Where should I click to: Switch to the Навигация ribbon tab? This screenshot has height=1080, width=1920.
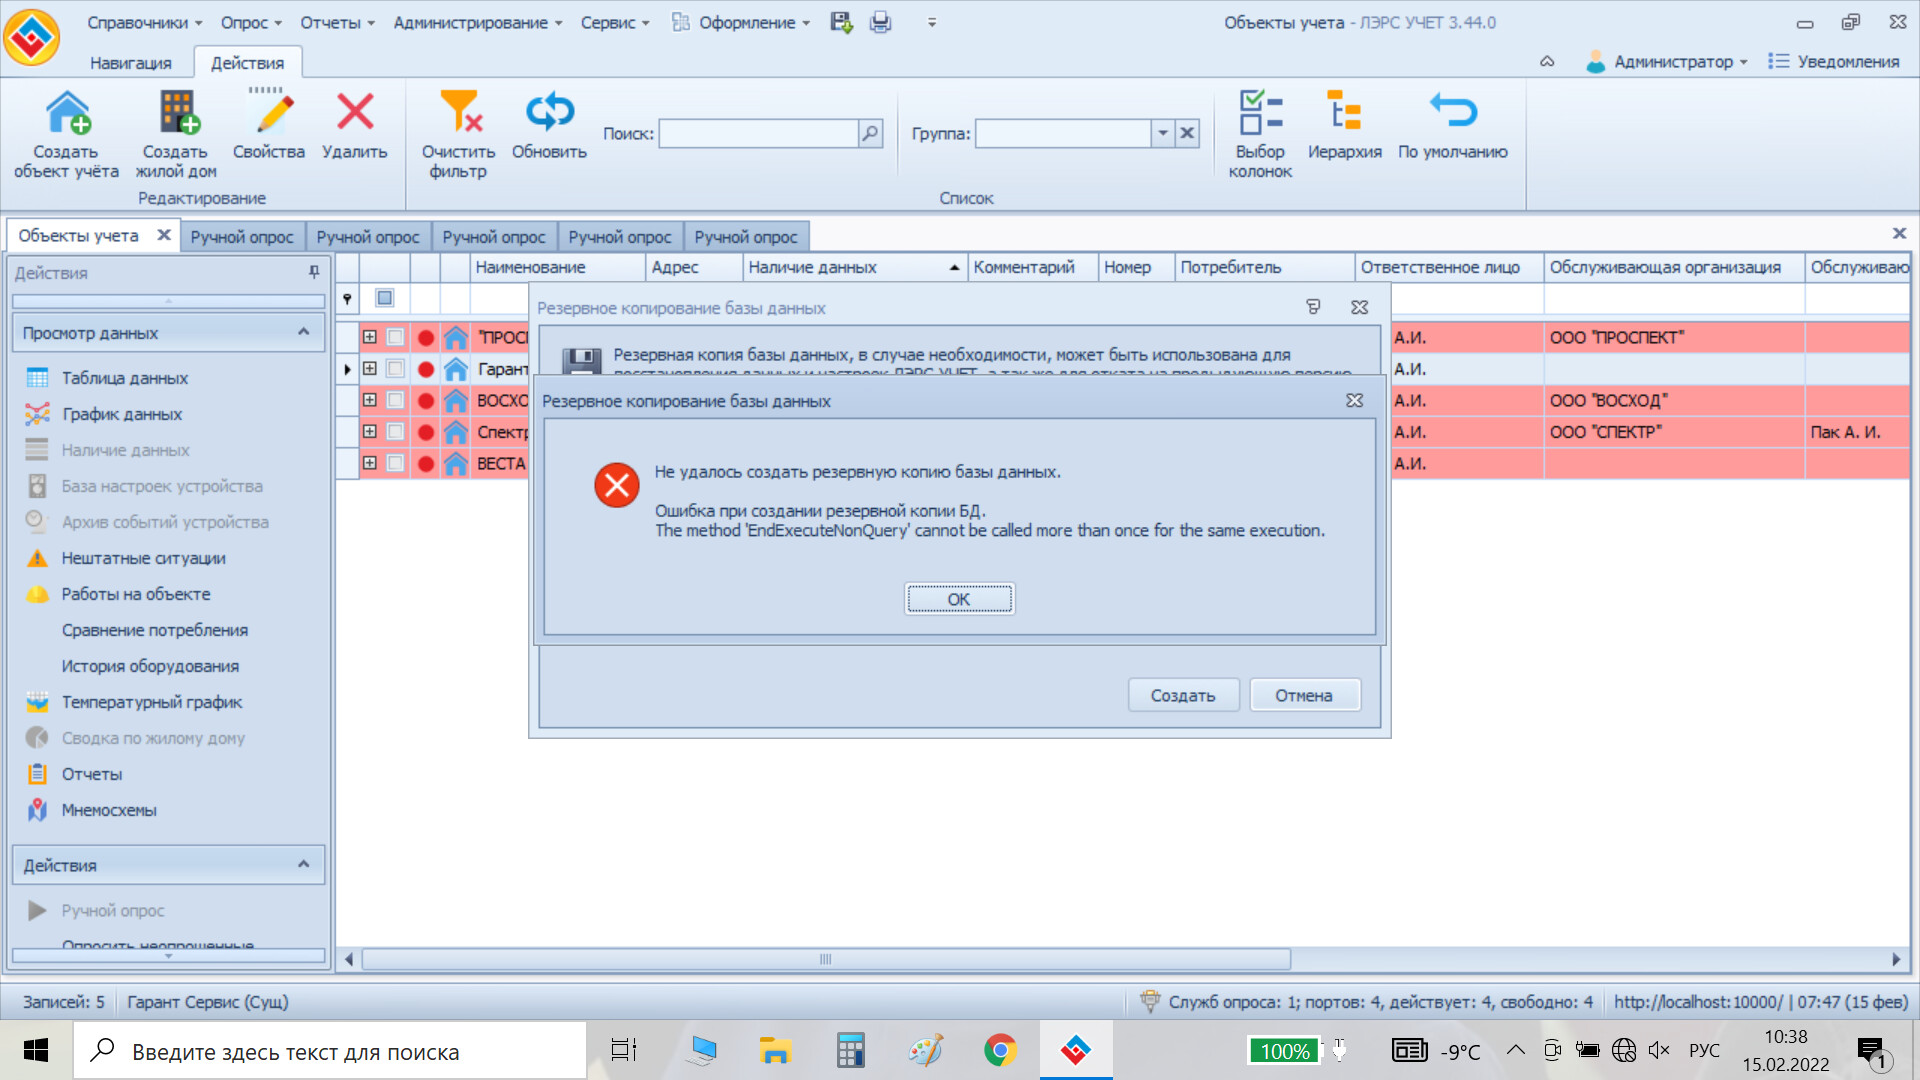(131, 62)
